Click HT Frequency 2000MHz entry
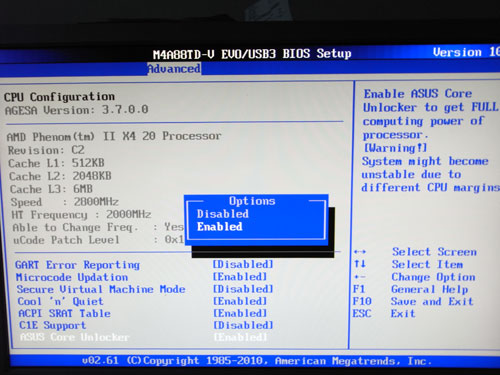500x375 pixels. pos(81,215)
